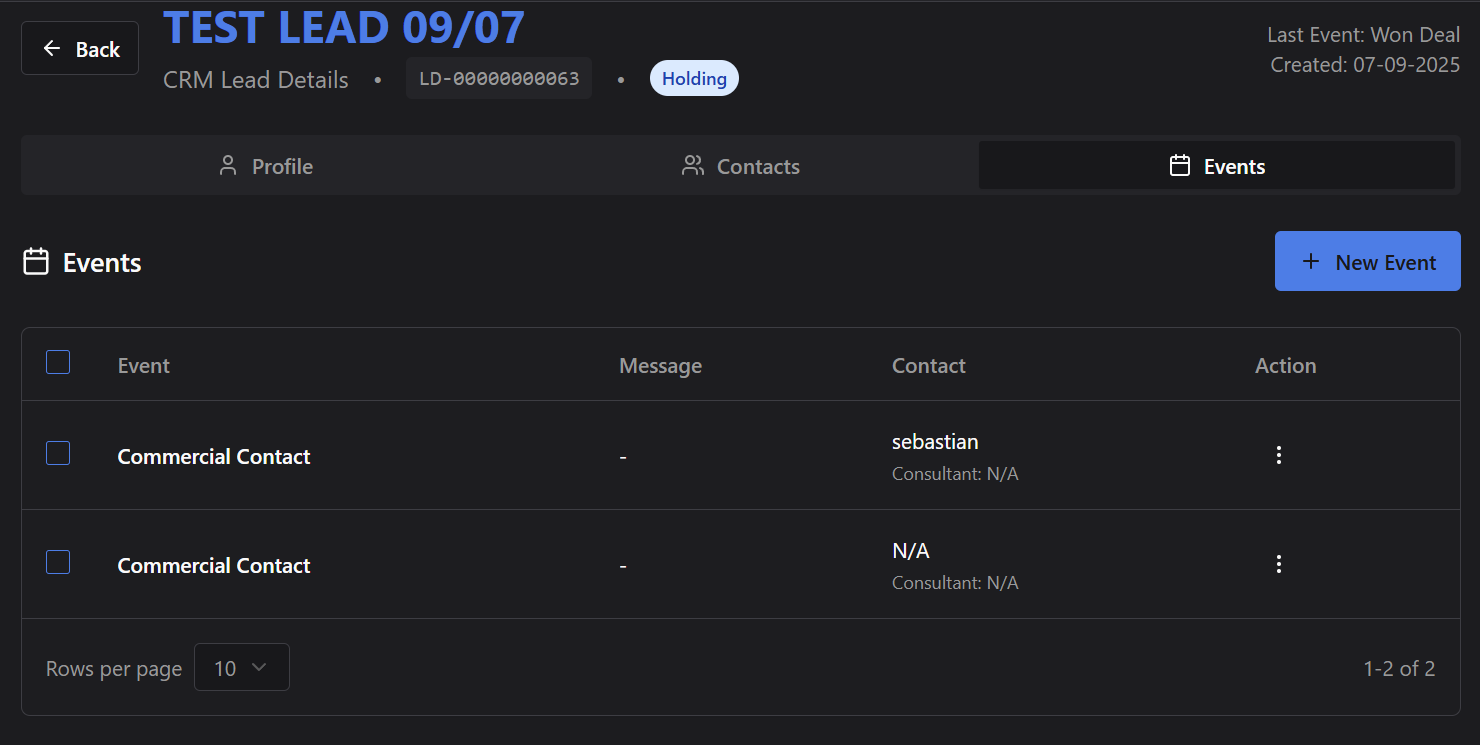Click the lead ID LD-00000000063 badge
This screenshot has height=745, width=1480.
pyautogui.click(x=499, y=79)
